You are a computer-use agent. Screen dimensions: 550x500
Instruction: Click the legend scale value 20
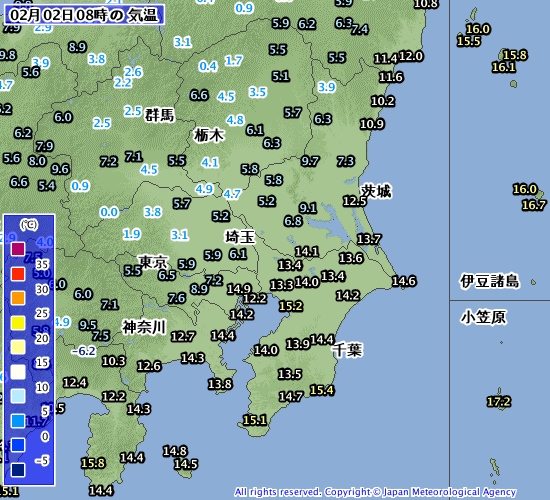pos(42,338)
